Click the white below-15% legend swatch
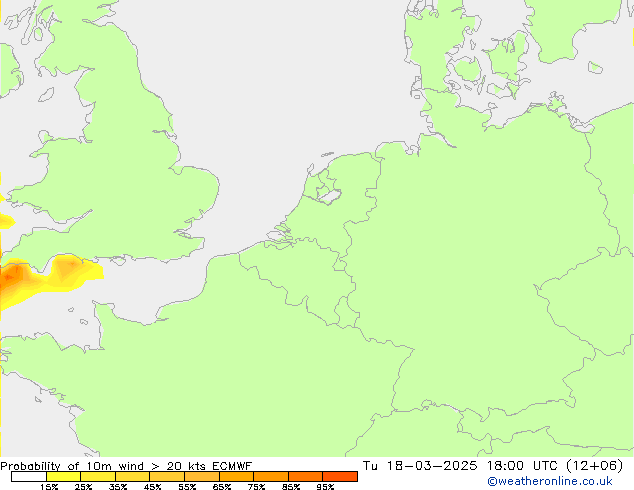634x490 pixels. tap(29, 477)
